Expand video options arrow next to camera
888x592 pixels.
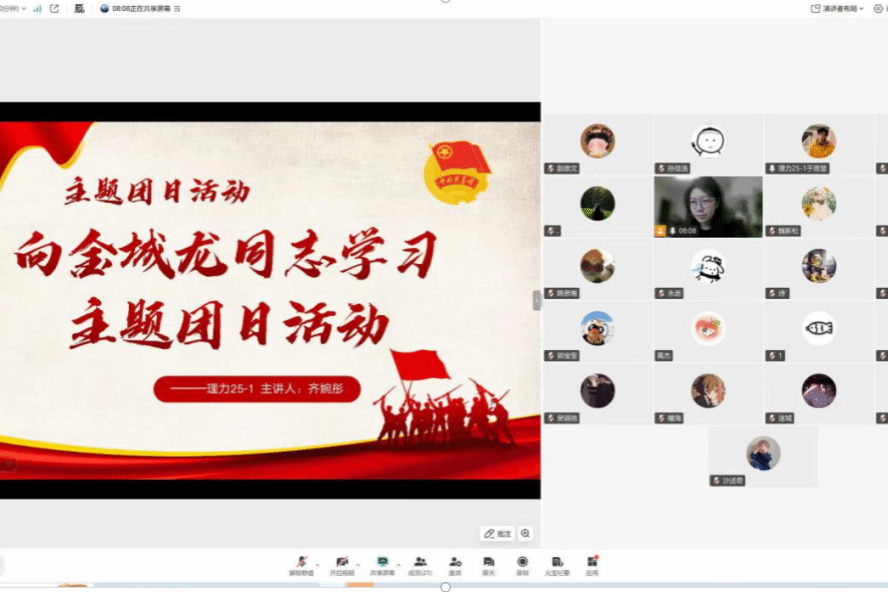pos(359,563)
